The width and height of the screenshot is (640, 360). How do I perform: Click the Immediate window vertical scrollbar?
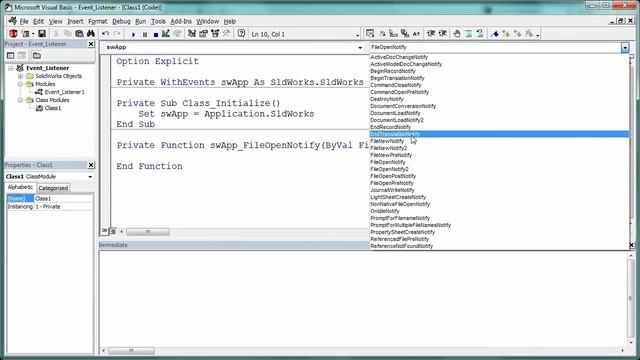coord(631,299)
